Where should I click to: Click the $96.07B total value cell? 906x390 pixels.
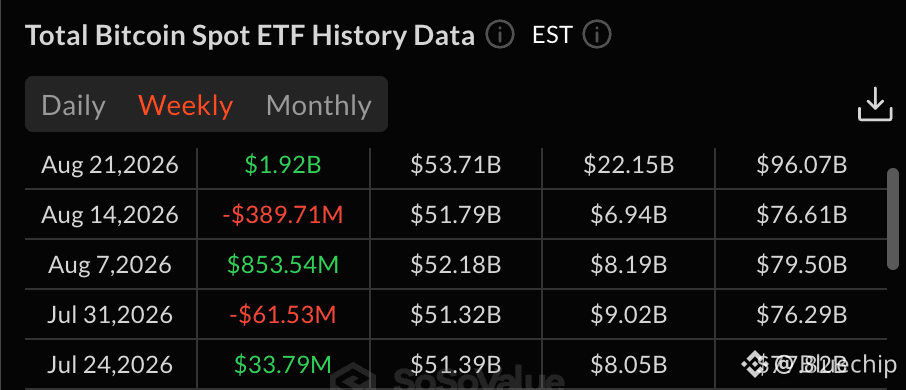click(801, 166)
